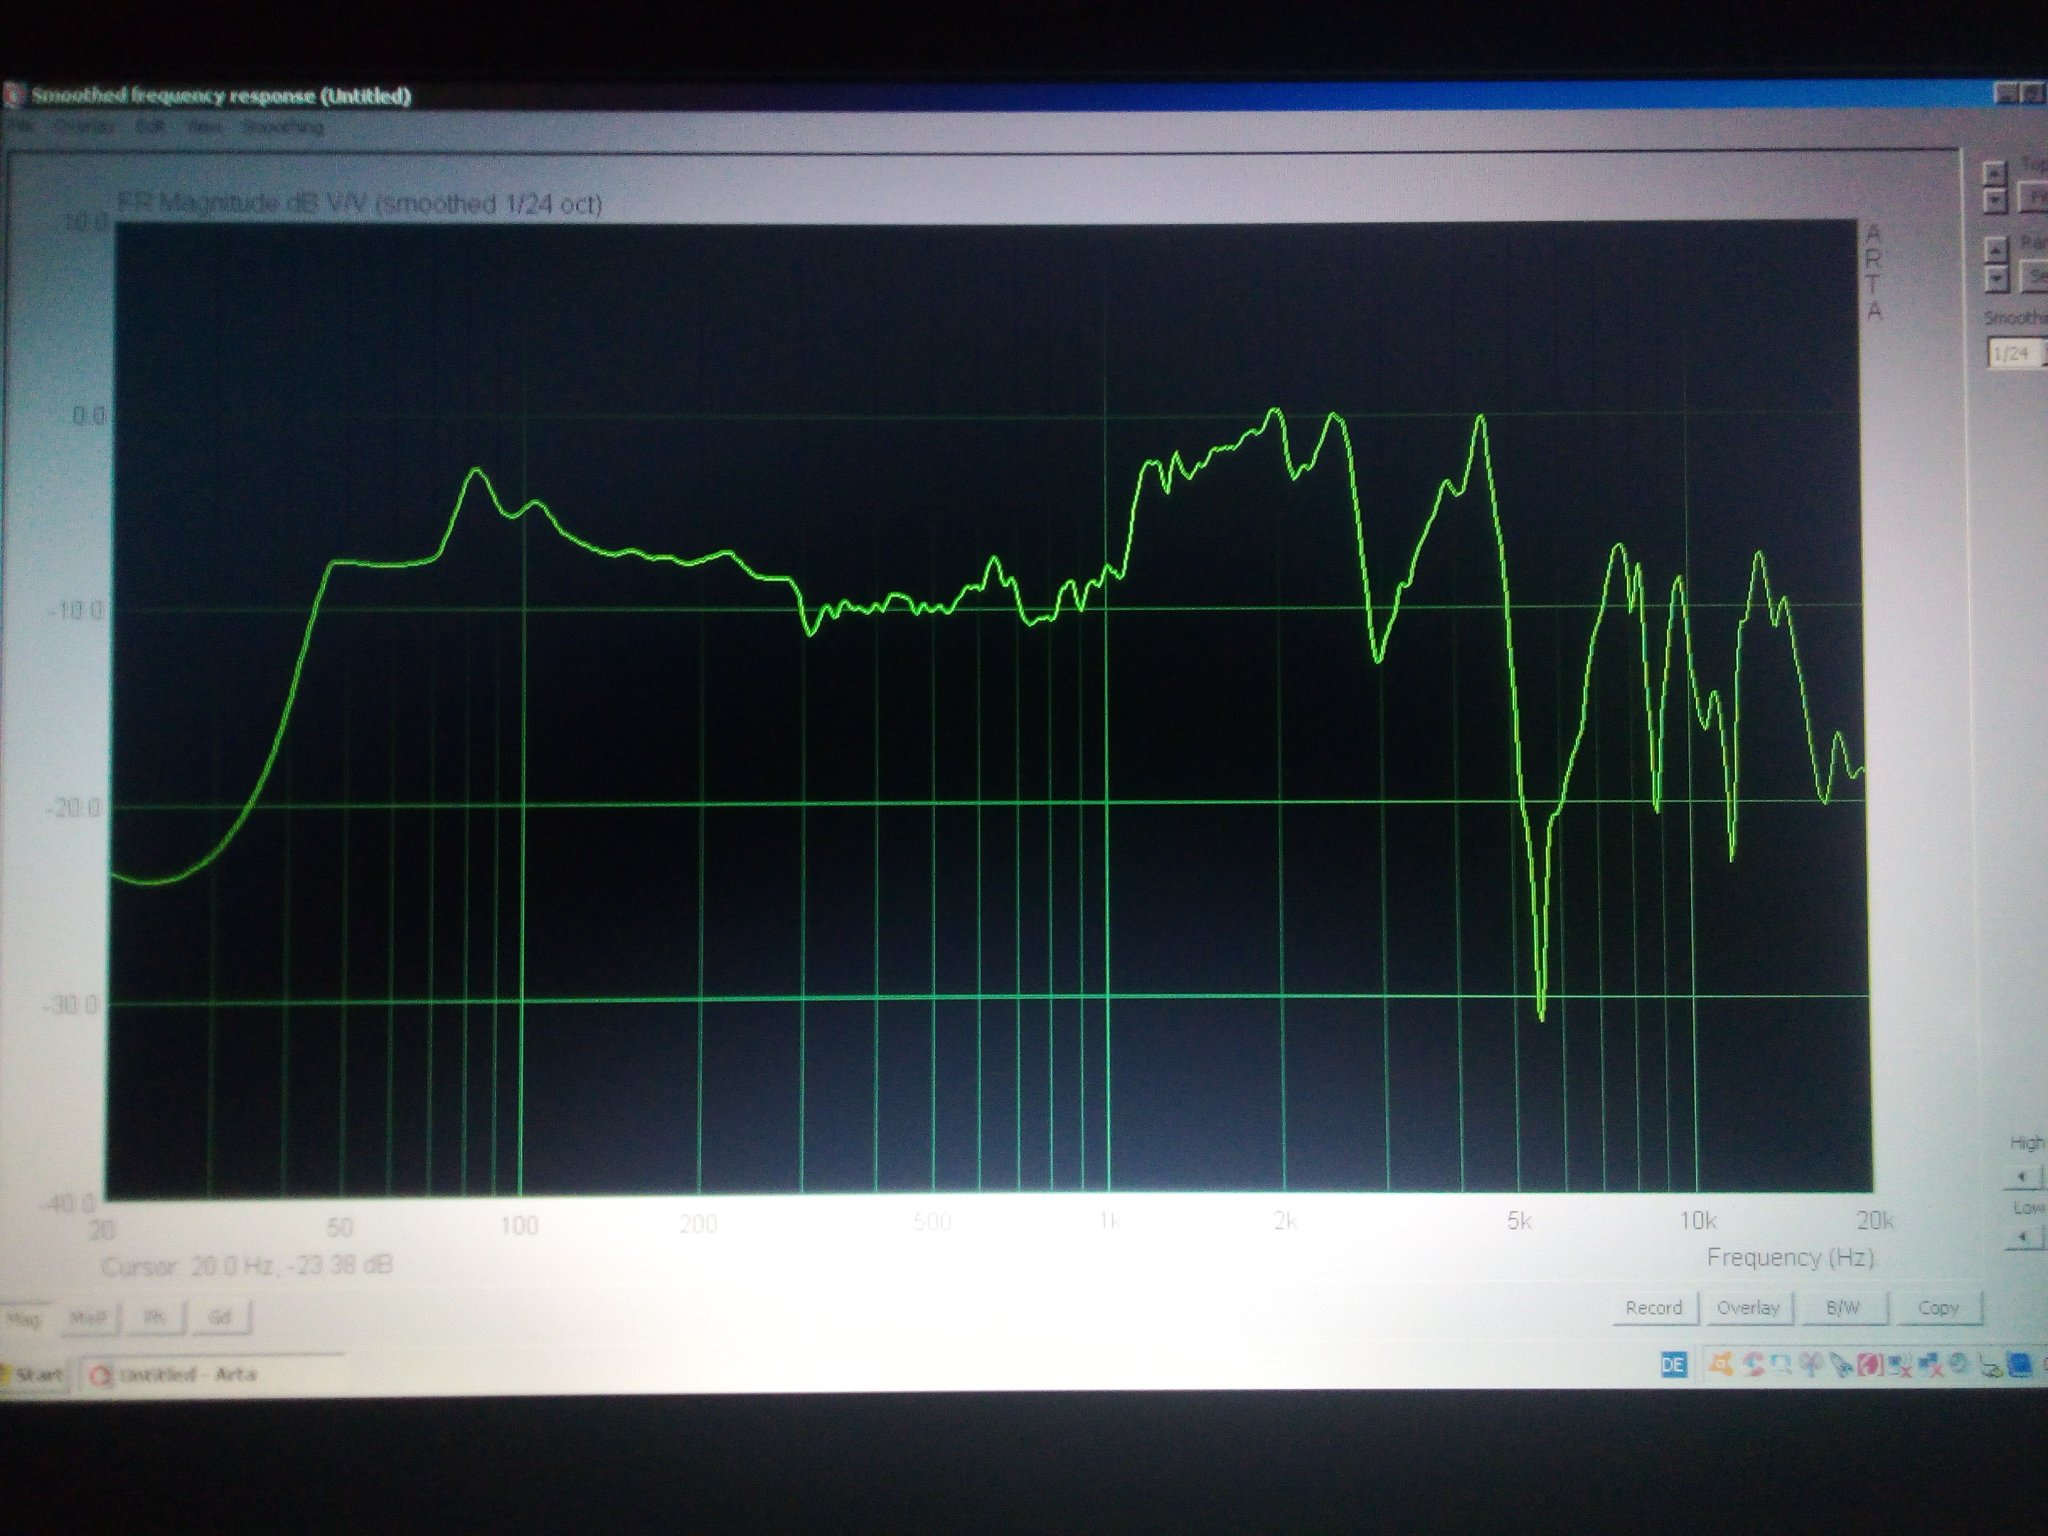
Task: Click the Overlay button
Action: [1748, 1308]
